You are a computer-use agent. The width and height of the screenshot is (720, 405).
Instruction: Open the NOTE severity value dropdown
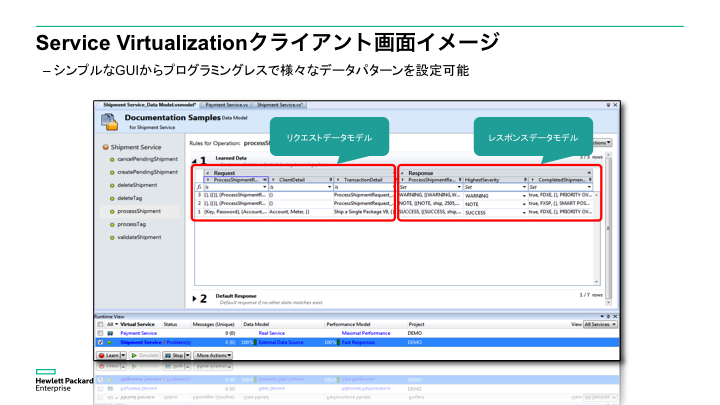(x=524, y=204)
